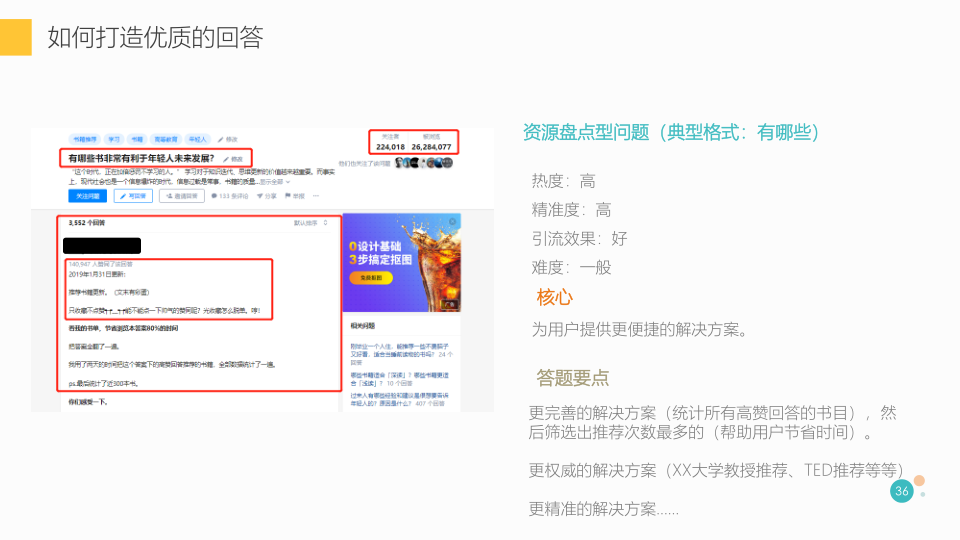Click the 140,947 人赞同了该回答 line
This screenshot has width=960, height=540.
[x=100, y=264]
